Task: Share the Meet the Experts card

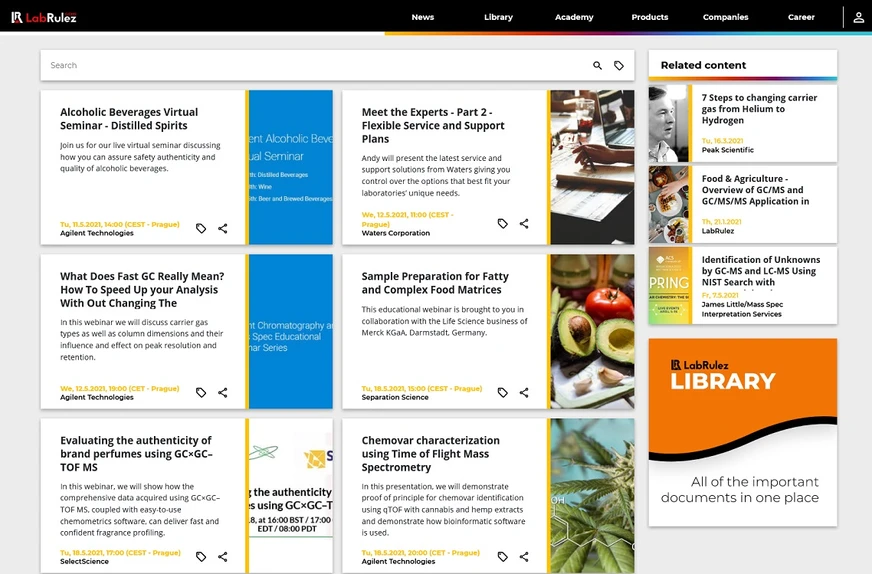Action: point(524,224)
